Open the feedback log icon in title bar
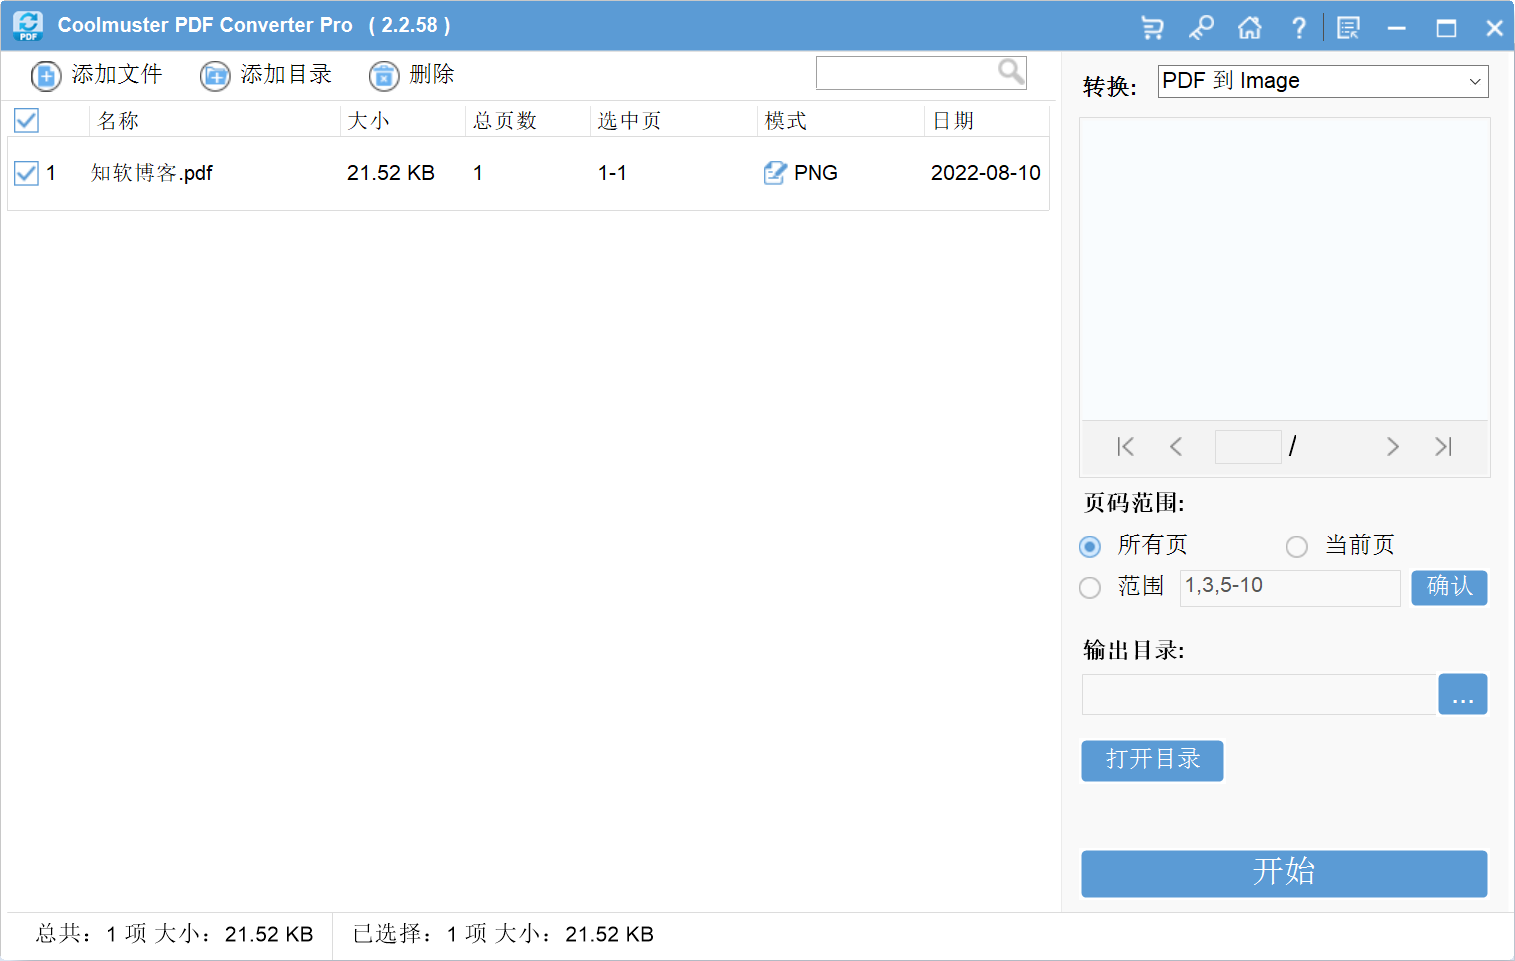 1348,28
